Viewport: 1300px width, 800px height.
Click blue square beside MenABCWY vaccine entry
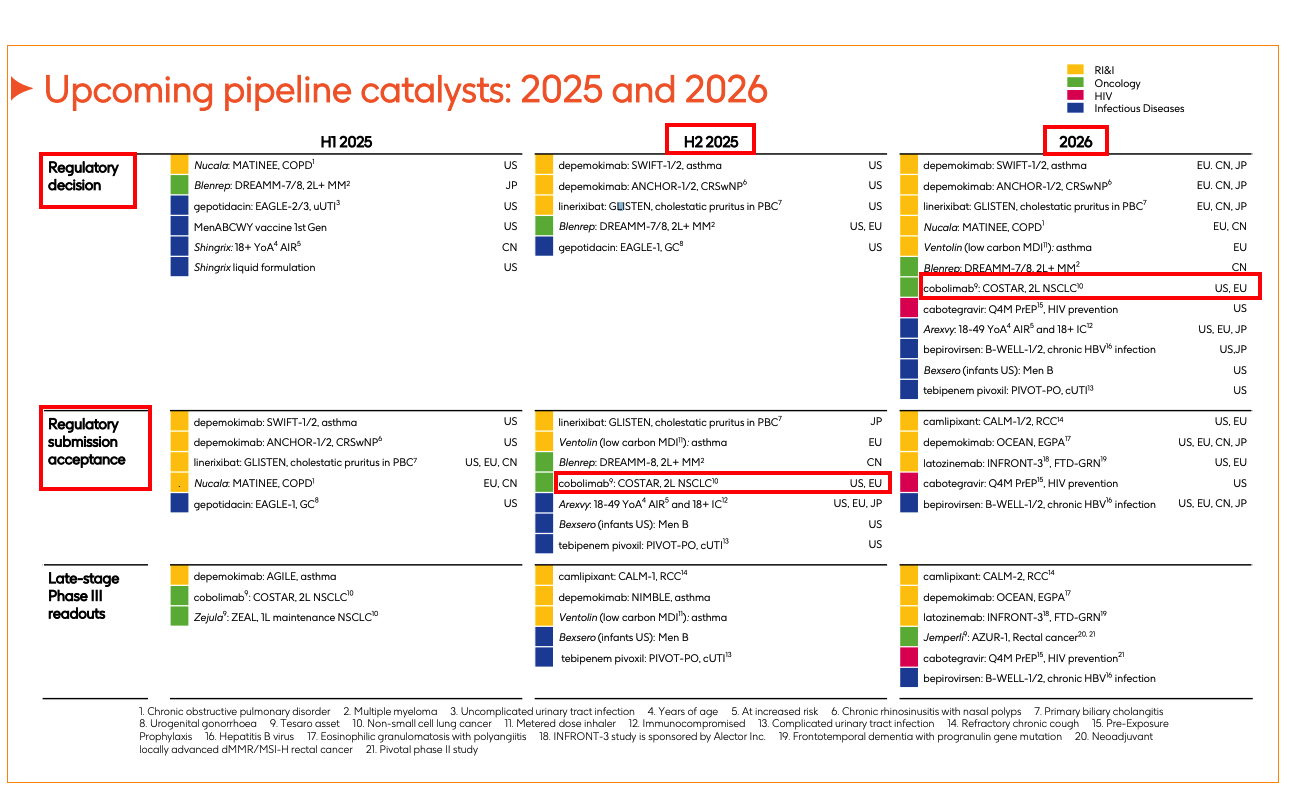click(179, 226)
